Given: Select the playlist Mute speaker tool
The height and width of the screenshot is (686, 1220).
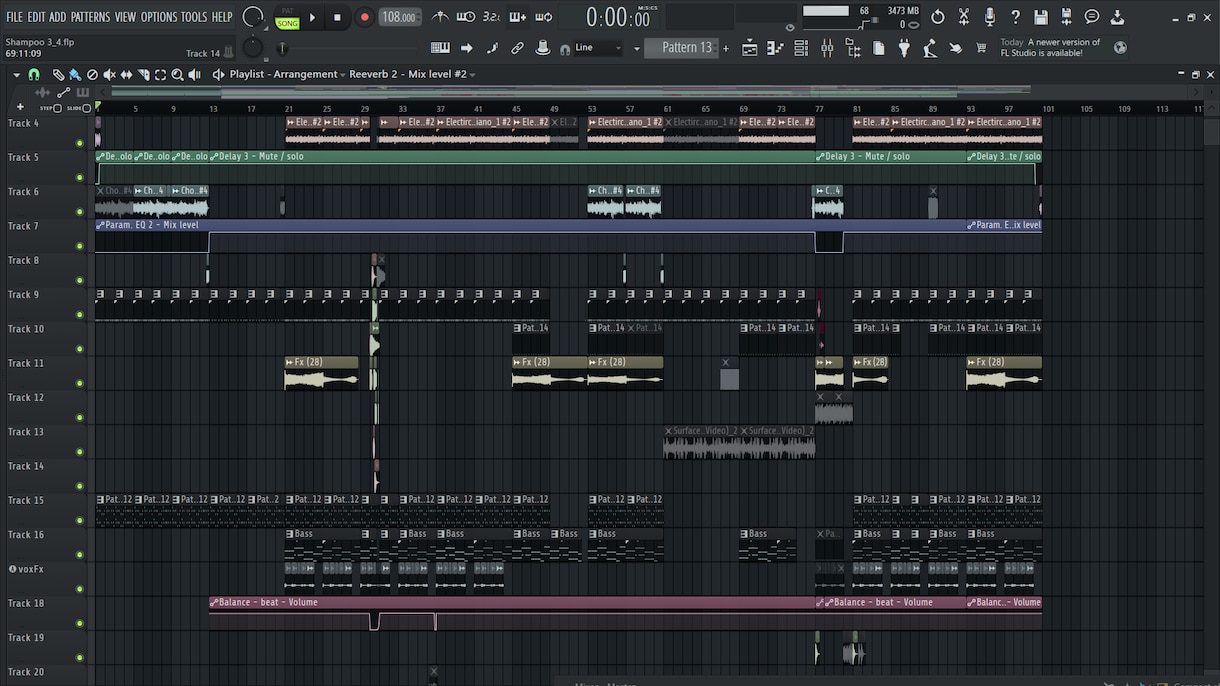Looking at the screenshot, I should tap(109, 75).
